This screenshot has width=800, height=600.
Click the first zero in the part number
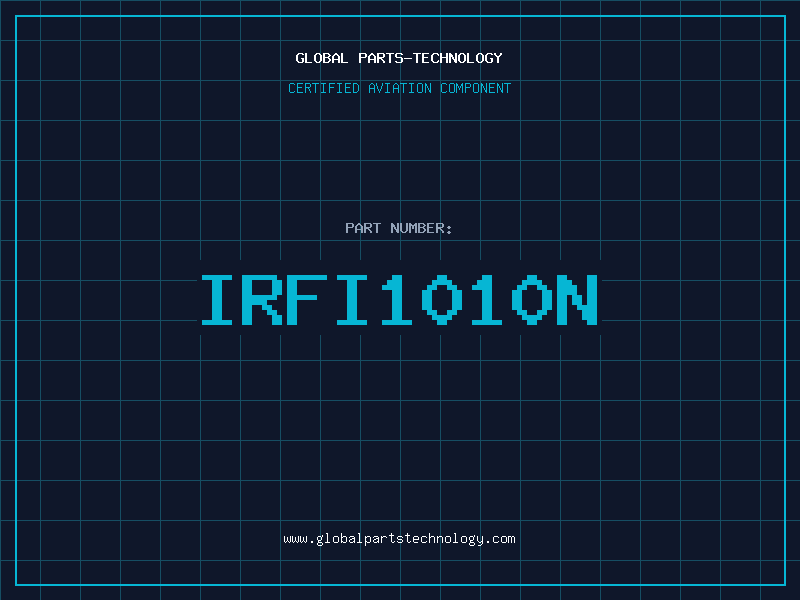click(443, 299)
